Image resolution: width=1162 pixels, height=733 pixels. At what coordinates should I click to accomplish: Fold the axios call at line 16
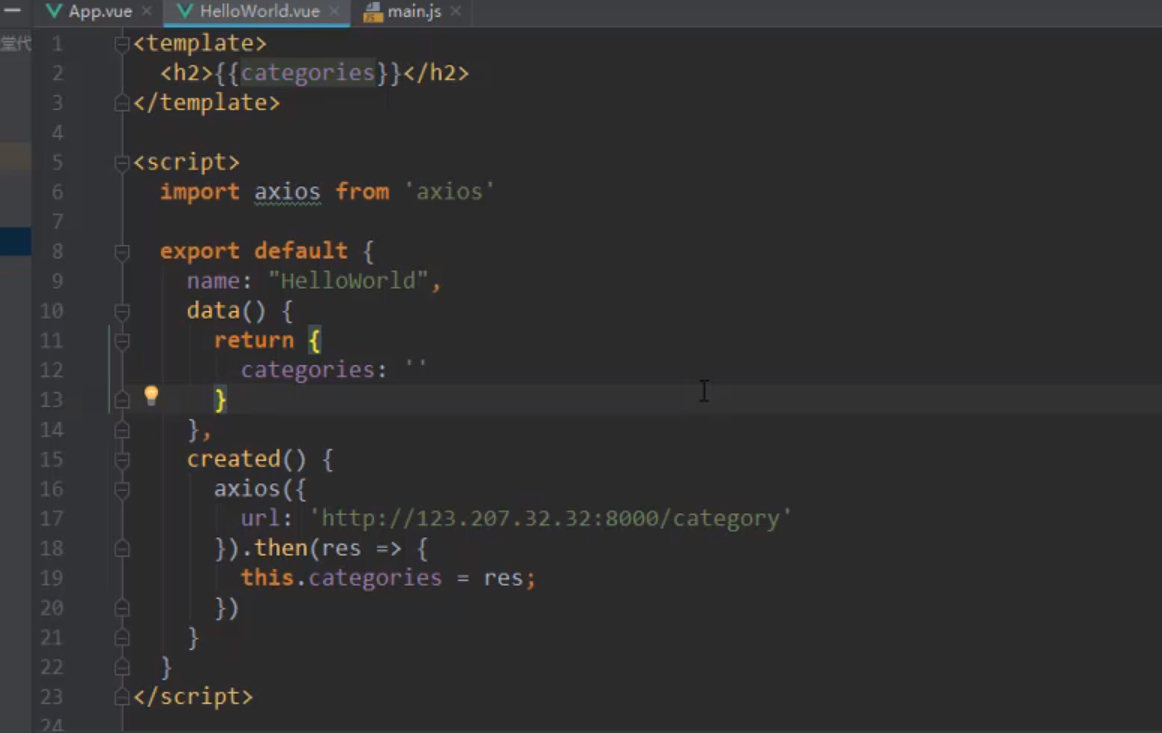122,490
